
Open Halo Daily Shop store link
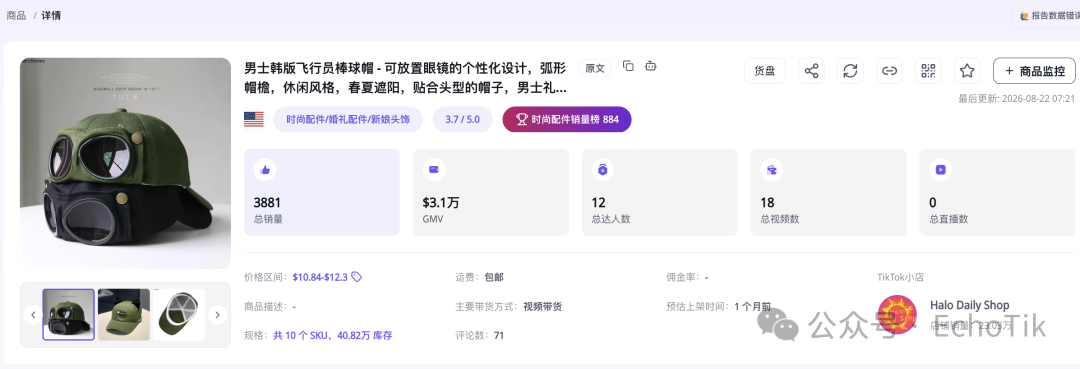[x=969, y=305]
